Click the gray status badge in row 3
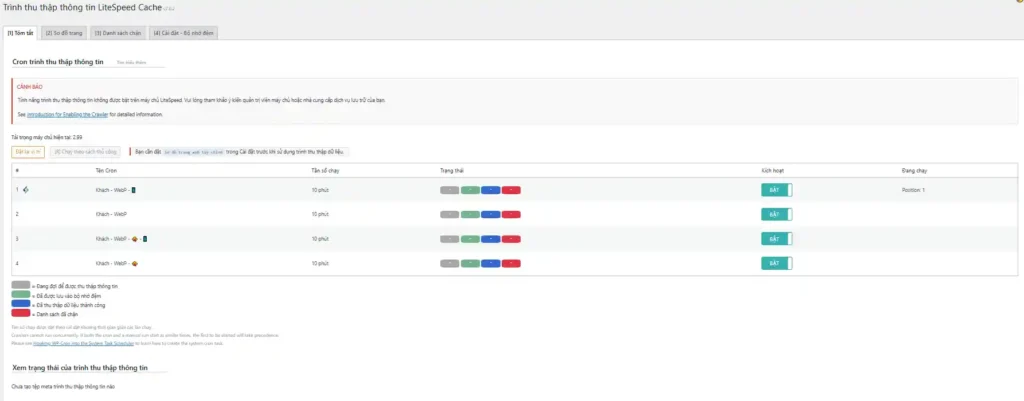This screenshot has height=401, width=1024. (x=450, y=239)
